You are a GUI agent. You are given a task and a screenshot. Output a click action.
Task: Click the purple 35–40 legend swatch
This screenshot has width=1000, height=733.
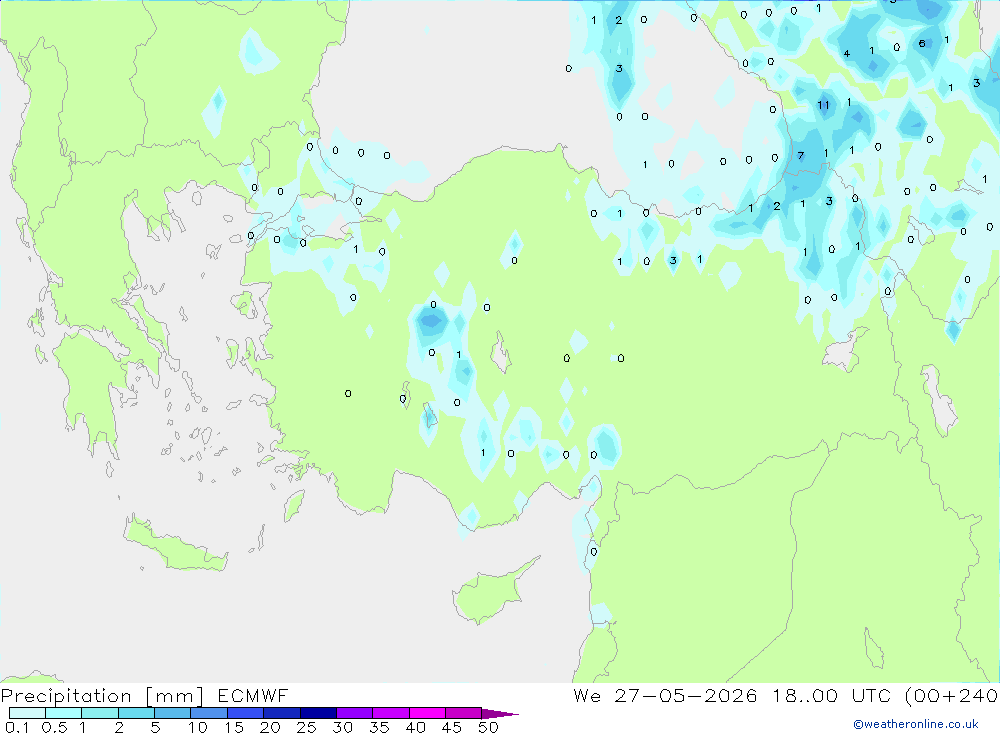tap(391, 713)
